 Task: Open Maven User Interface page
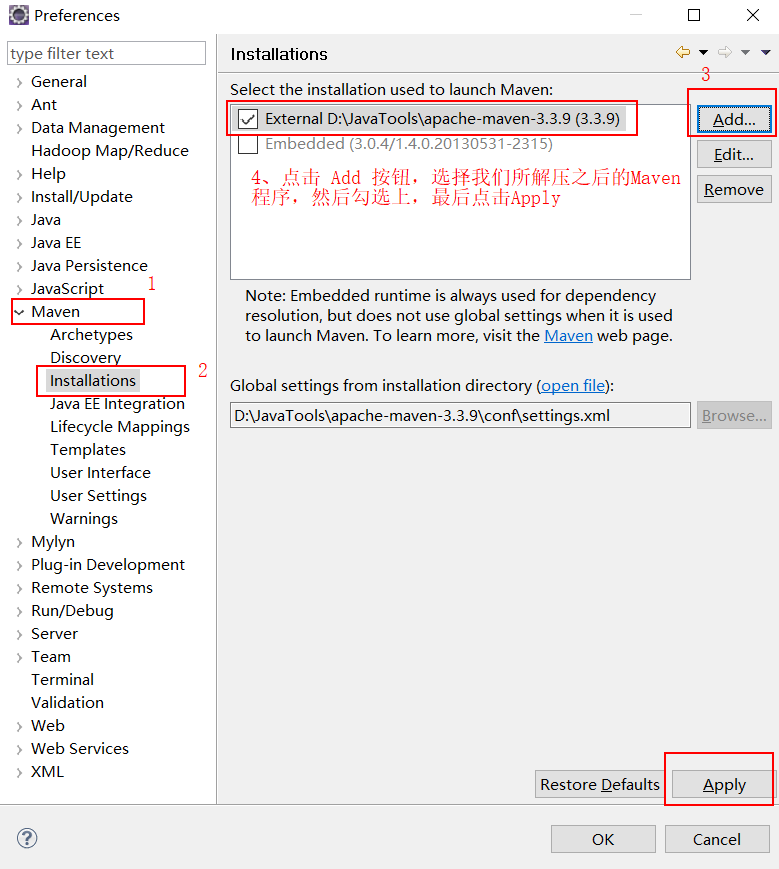pyautogui.click(x=100, y=473)
